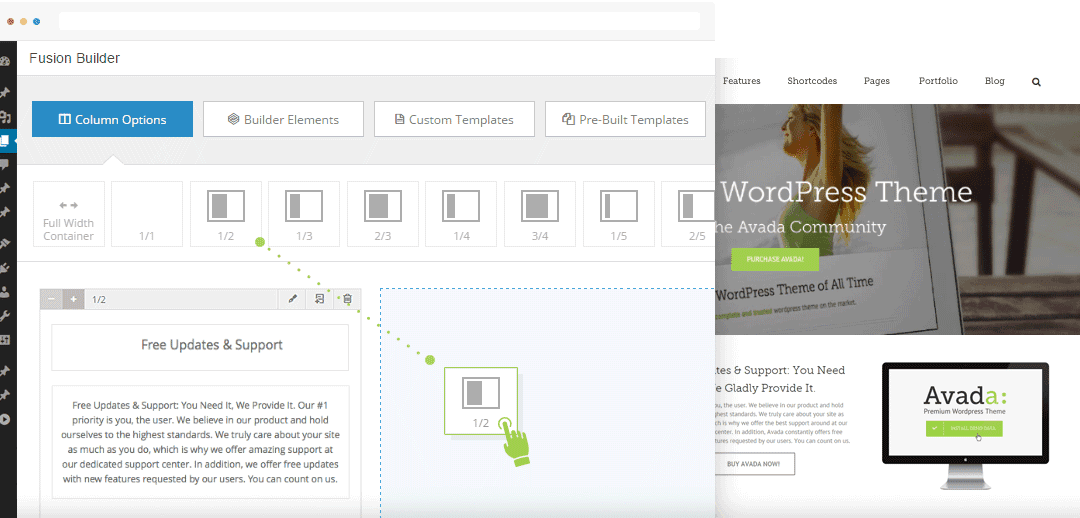Switch to the Custom Templates tab
Image resolution: width=1080 pixels, height=518 pixels.
tap(455, 119)
